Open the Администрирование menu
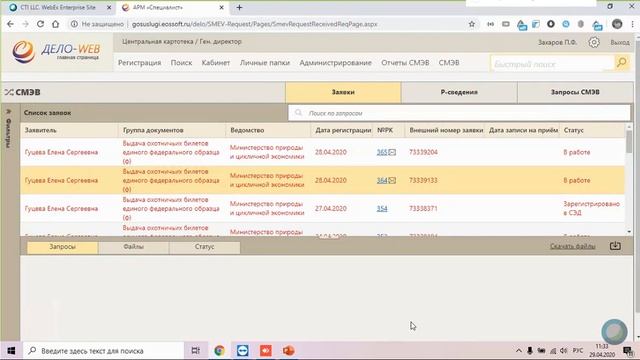The width and height of the screenshot is (640, 360). pyautogui.click(x=336, y=63)
